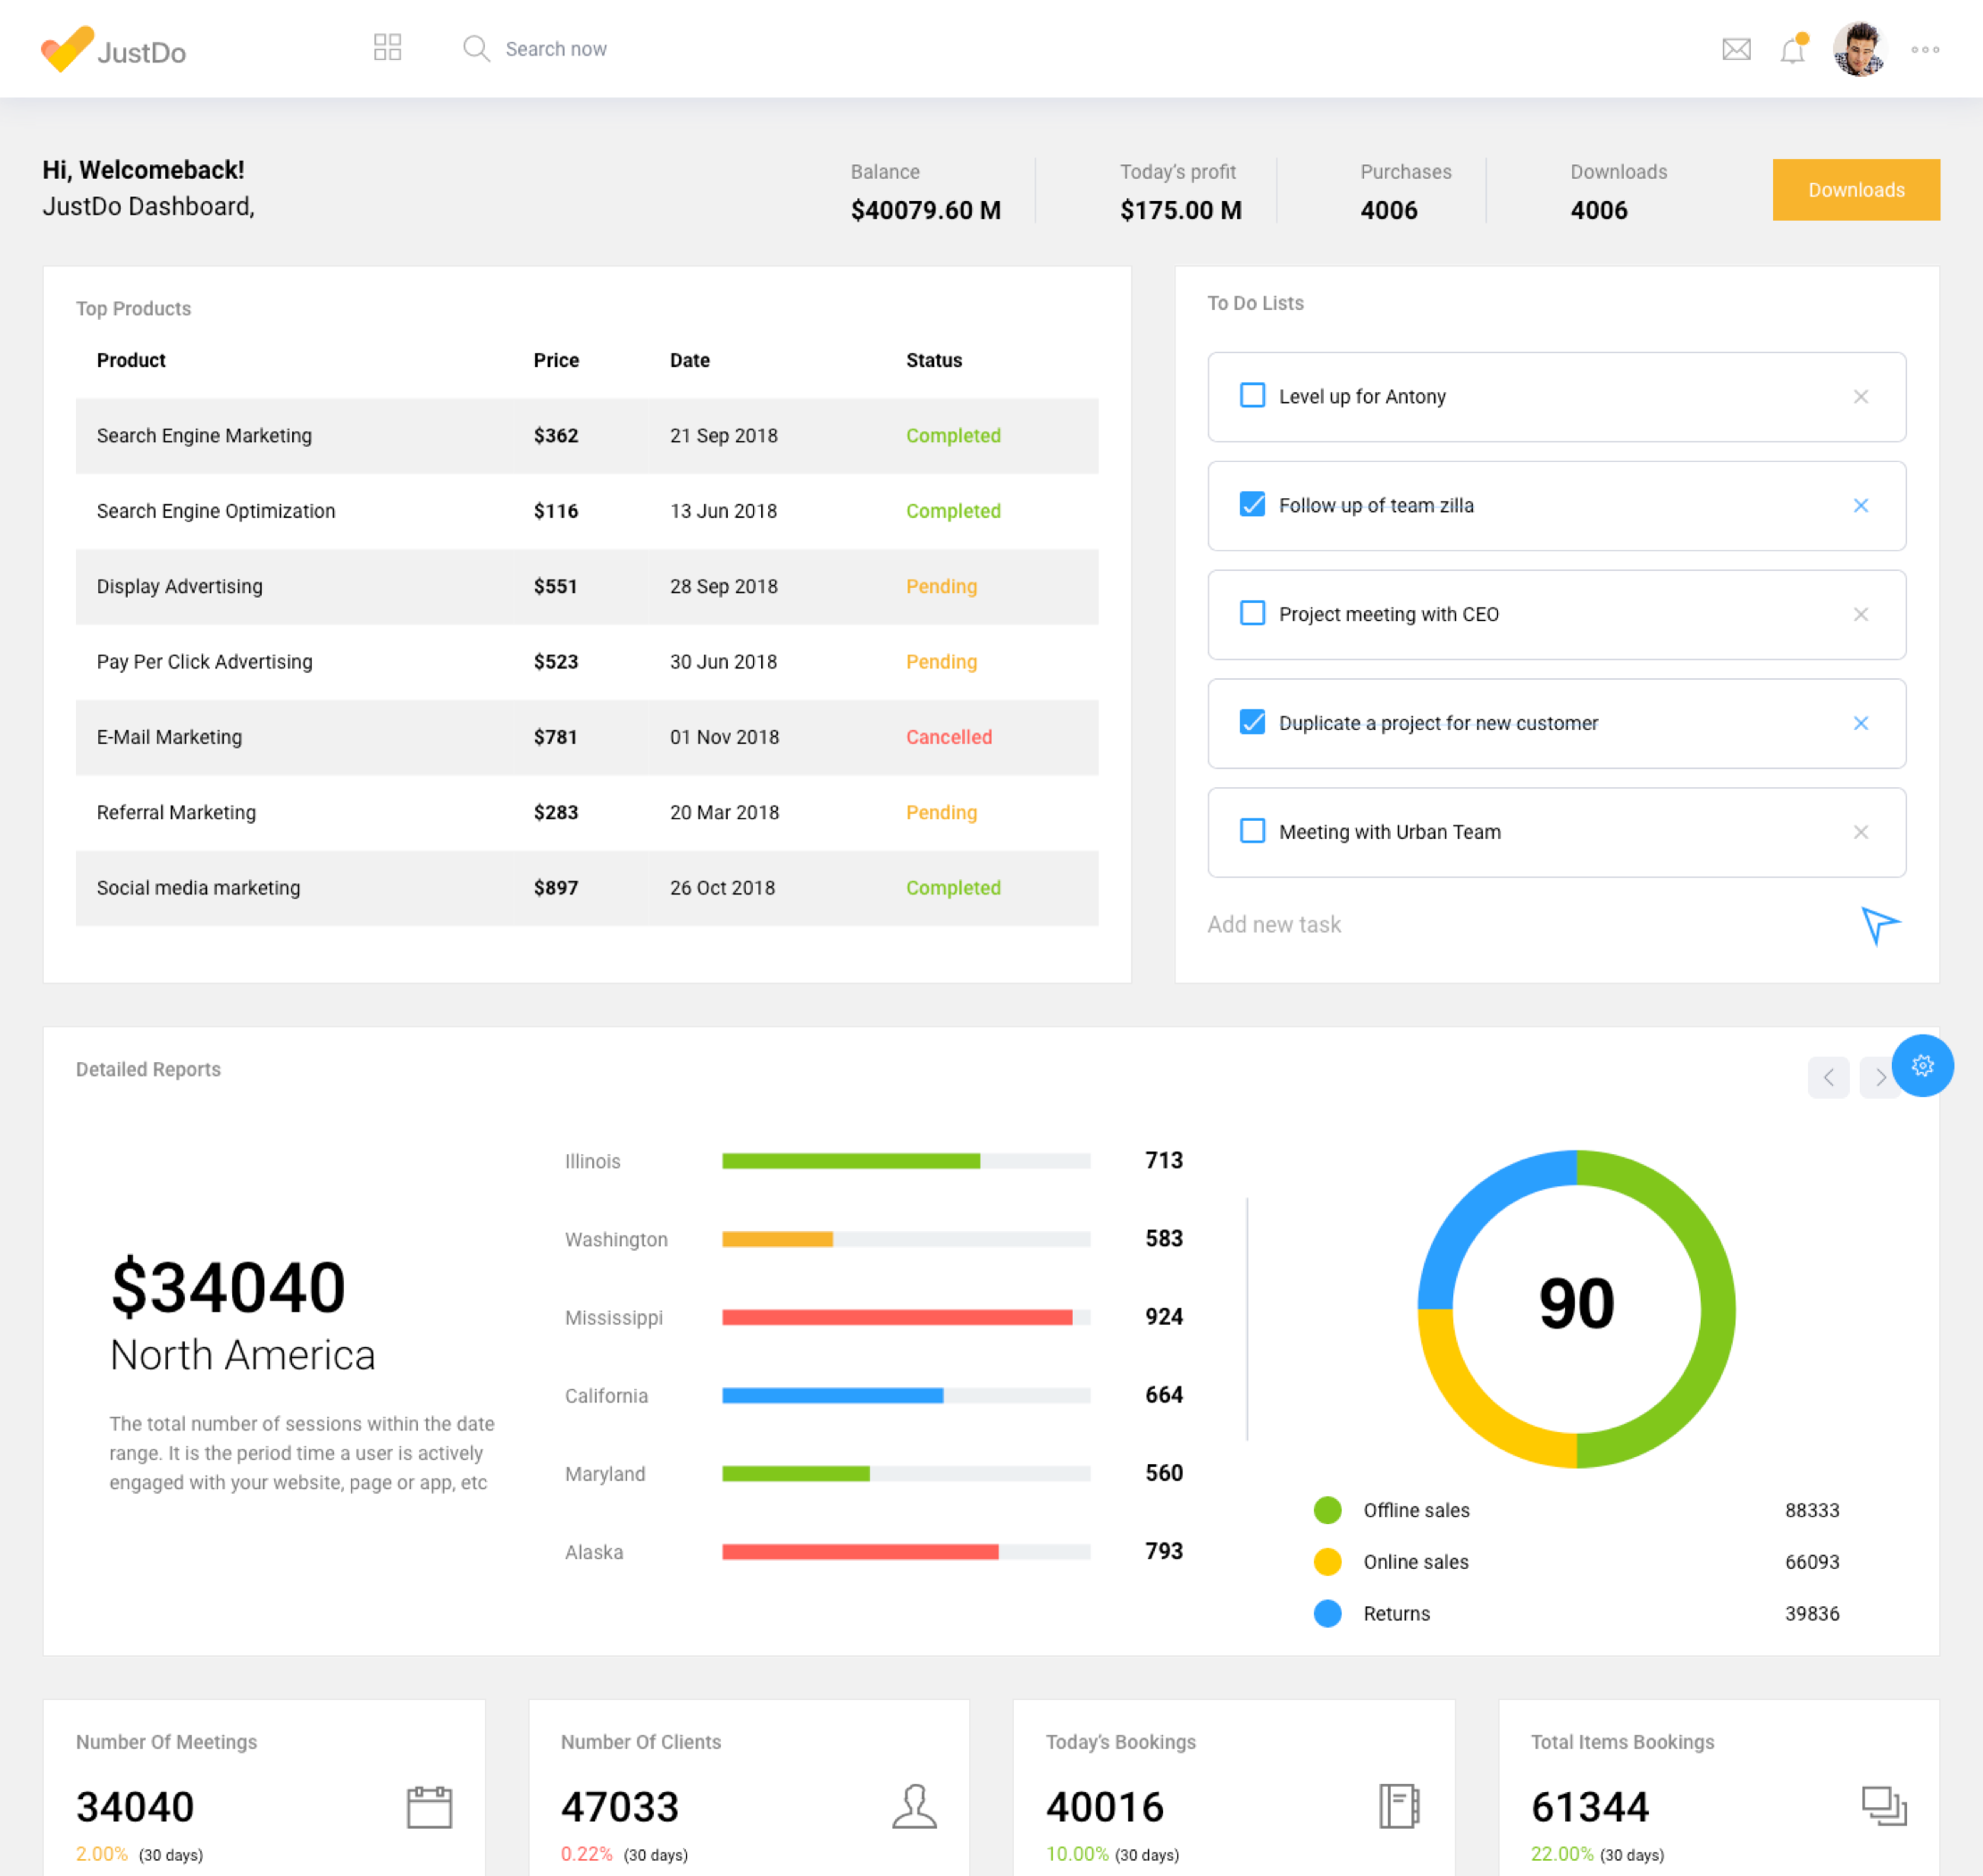Click the user profile avatar
Screen dimensions: 1983x1876
(1858, 49)
